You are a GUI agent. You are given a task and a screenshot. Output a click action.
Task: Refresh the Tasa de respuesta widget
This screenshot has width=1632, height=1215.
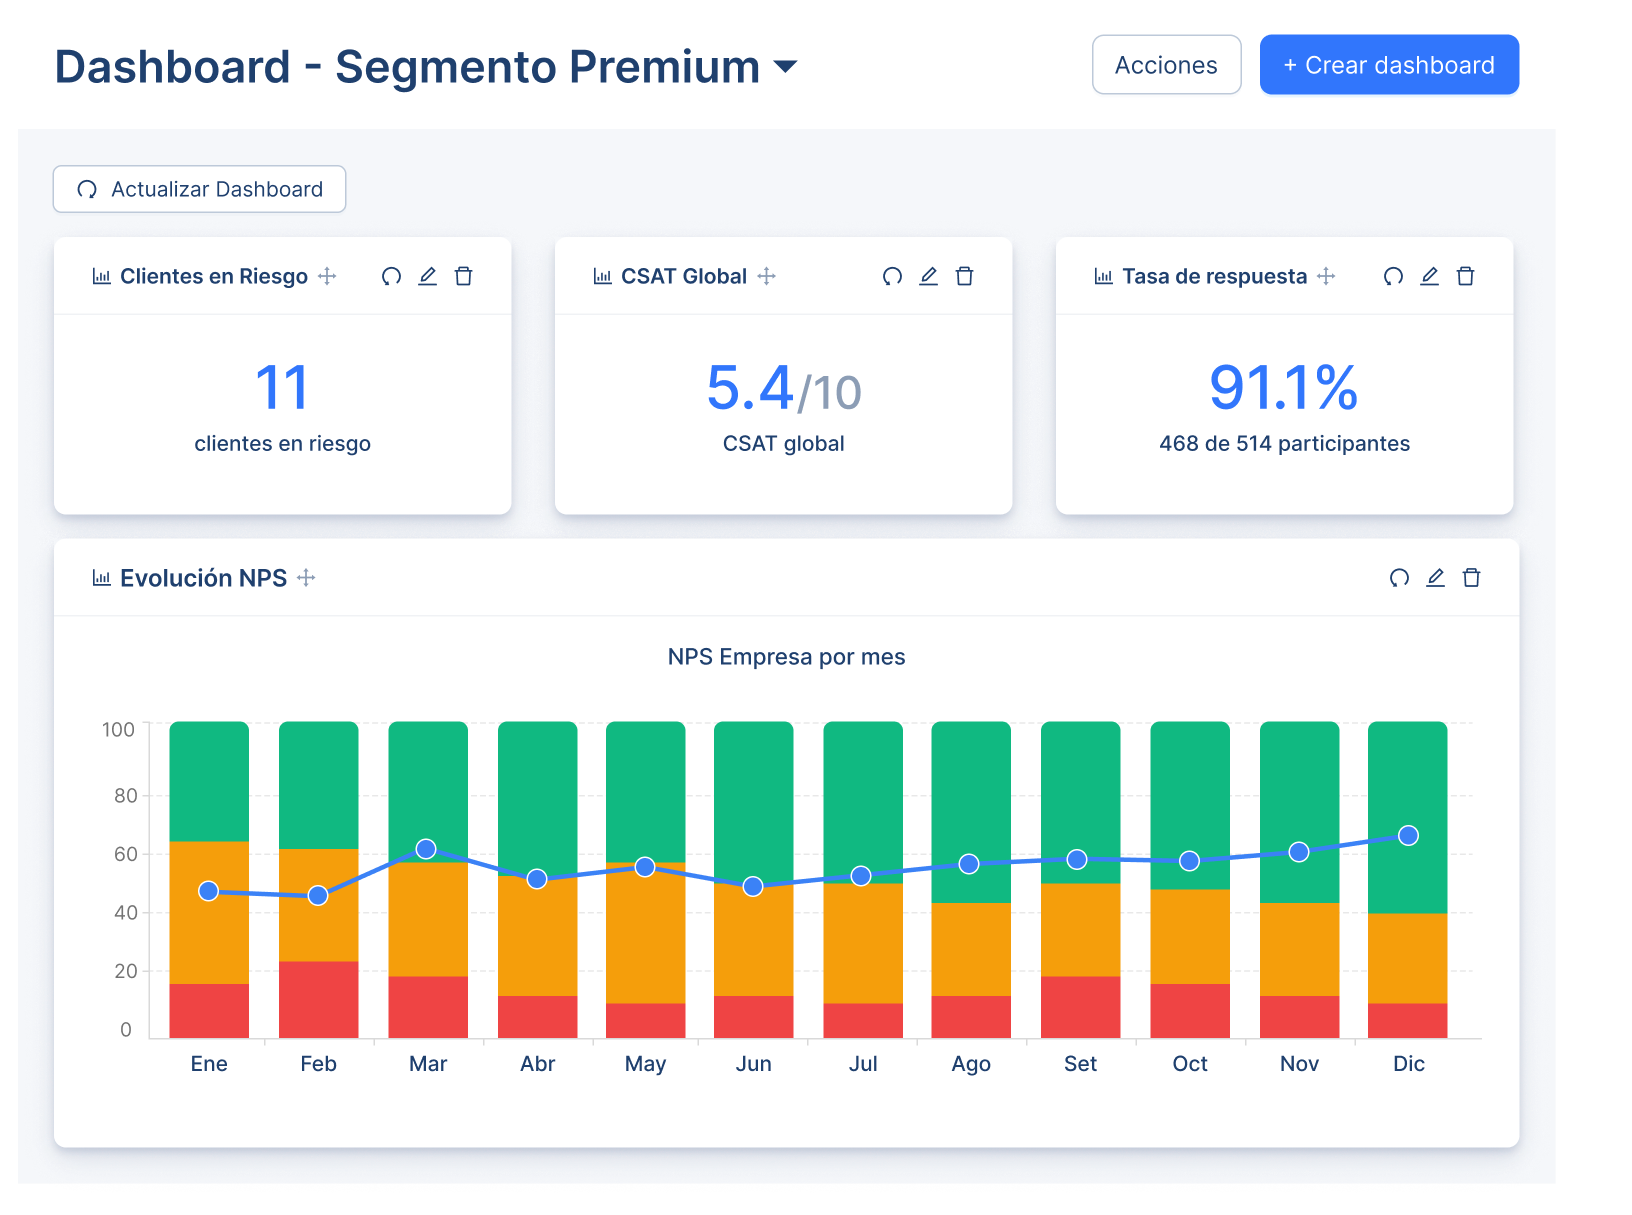click(x=1393, y=276)
